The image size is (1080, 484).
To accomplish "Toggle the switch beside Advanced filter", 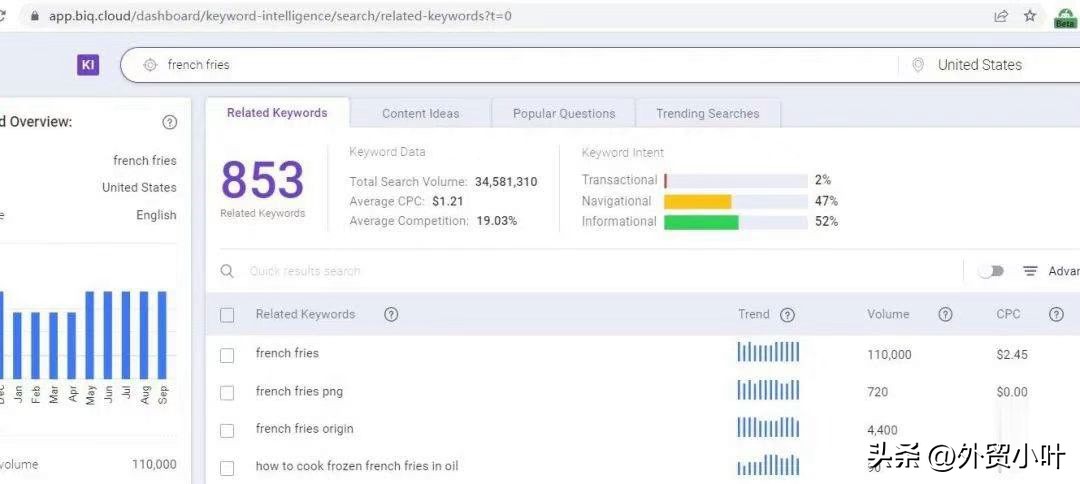I will coord(990,271).
